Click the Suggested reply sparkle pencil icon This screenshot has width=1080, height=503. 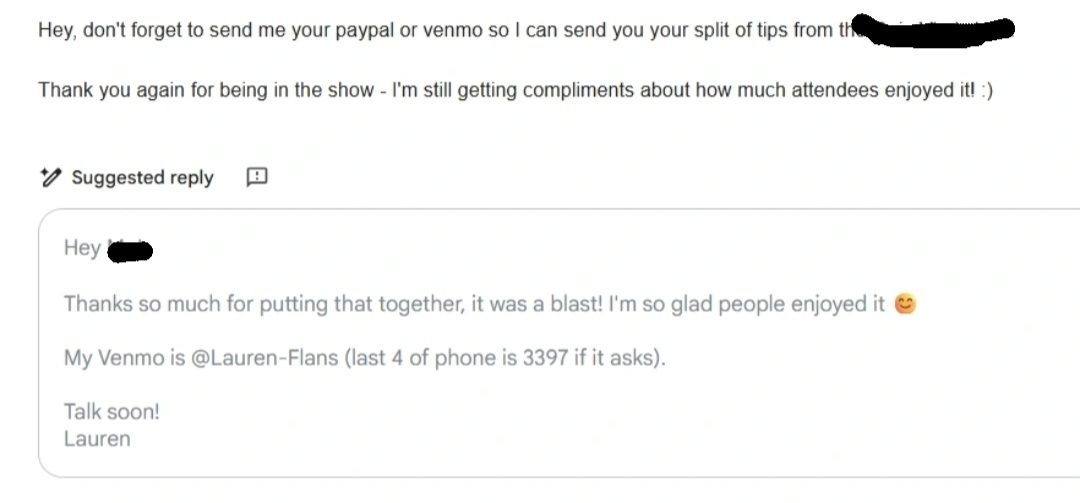click(50, 178)
